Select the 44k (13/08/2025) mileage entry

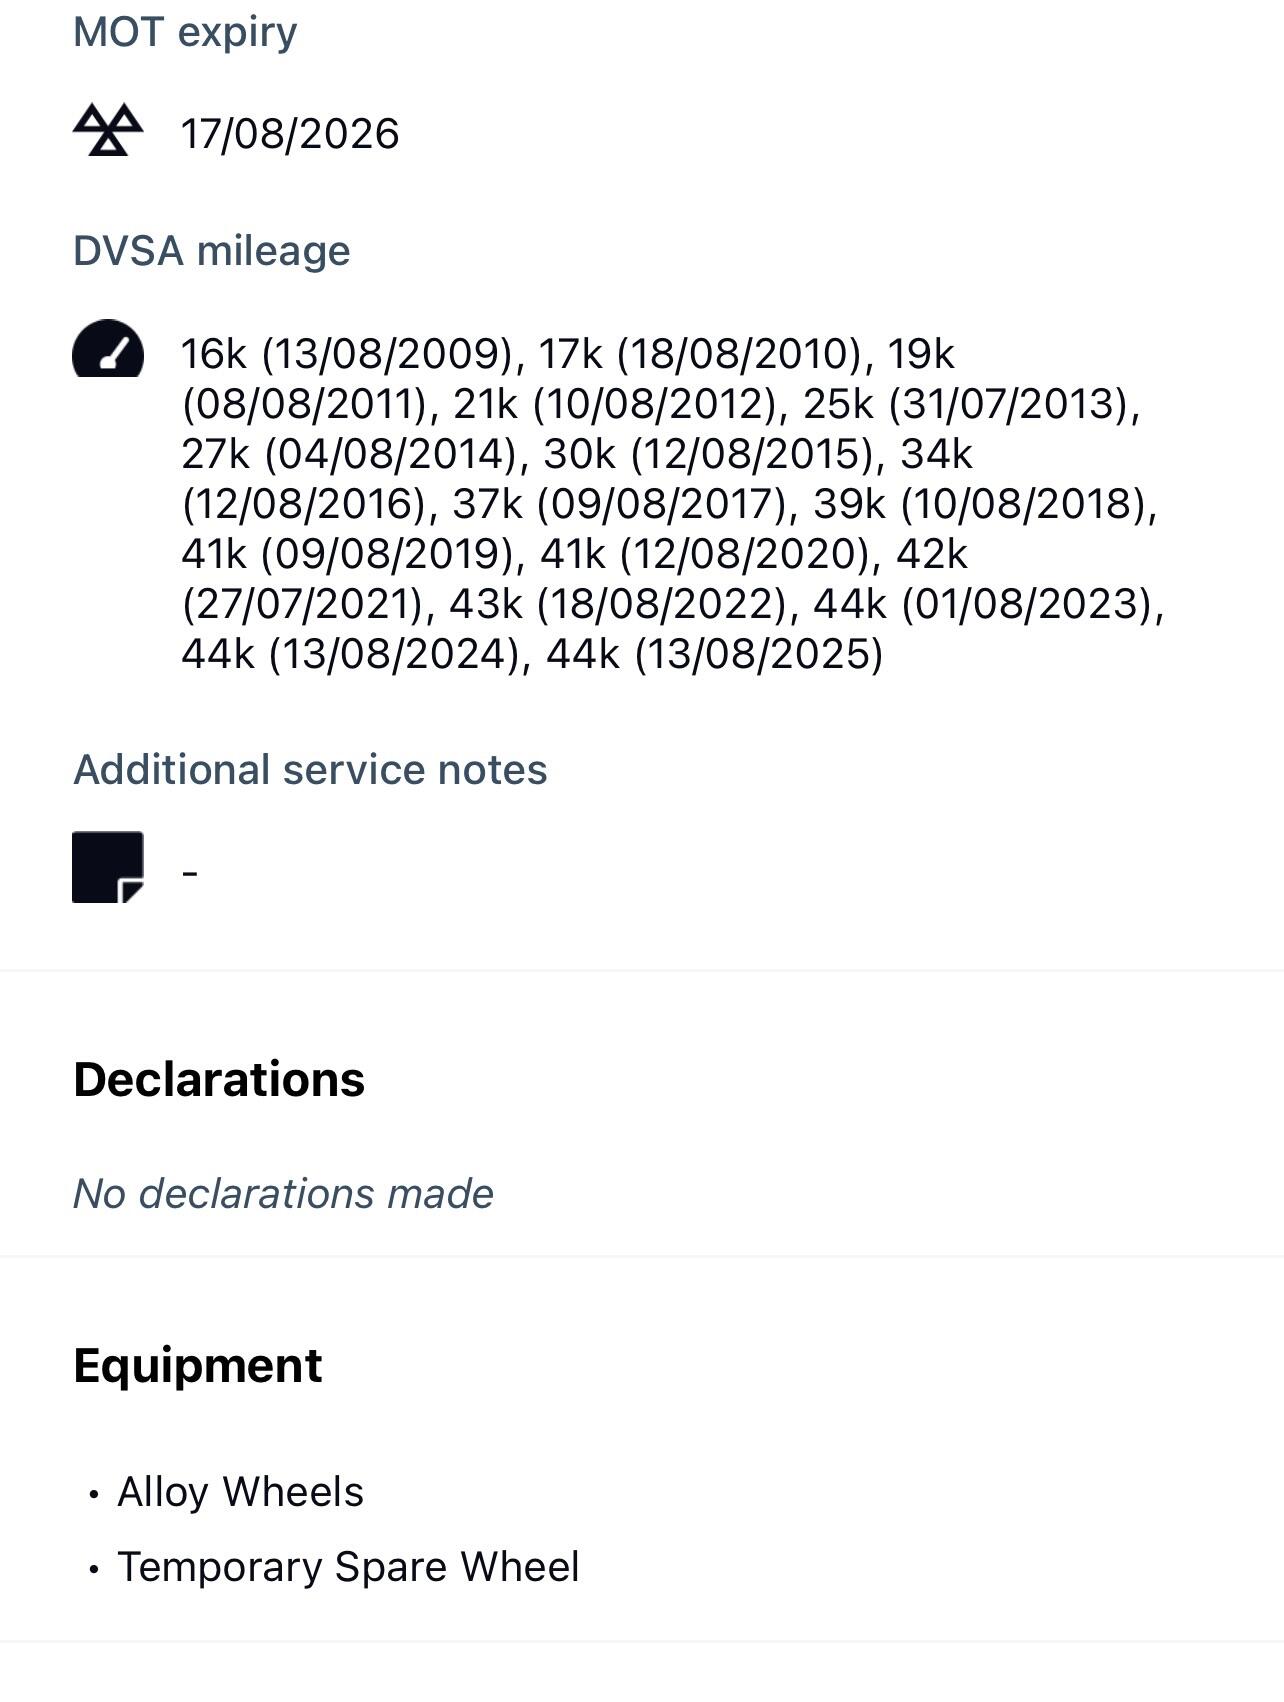(714, 654)
